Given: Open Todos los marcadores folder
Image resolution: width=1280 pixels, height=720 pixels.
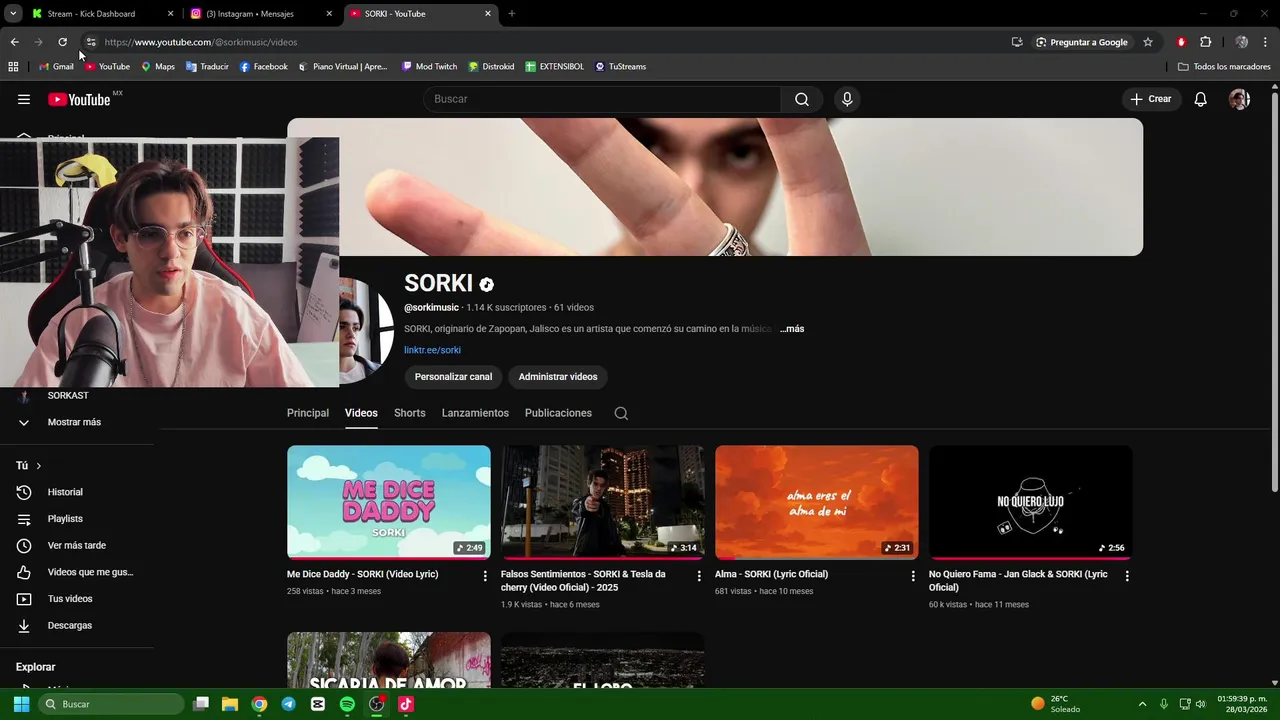Looking at the screenshot, I should coord(1224,67).
